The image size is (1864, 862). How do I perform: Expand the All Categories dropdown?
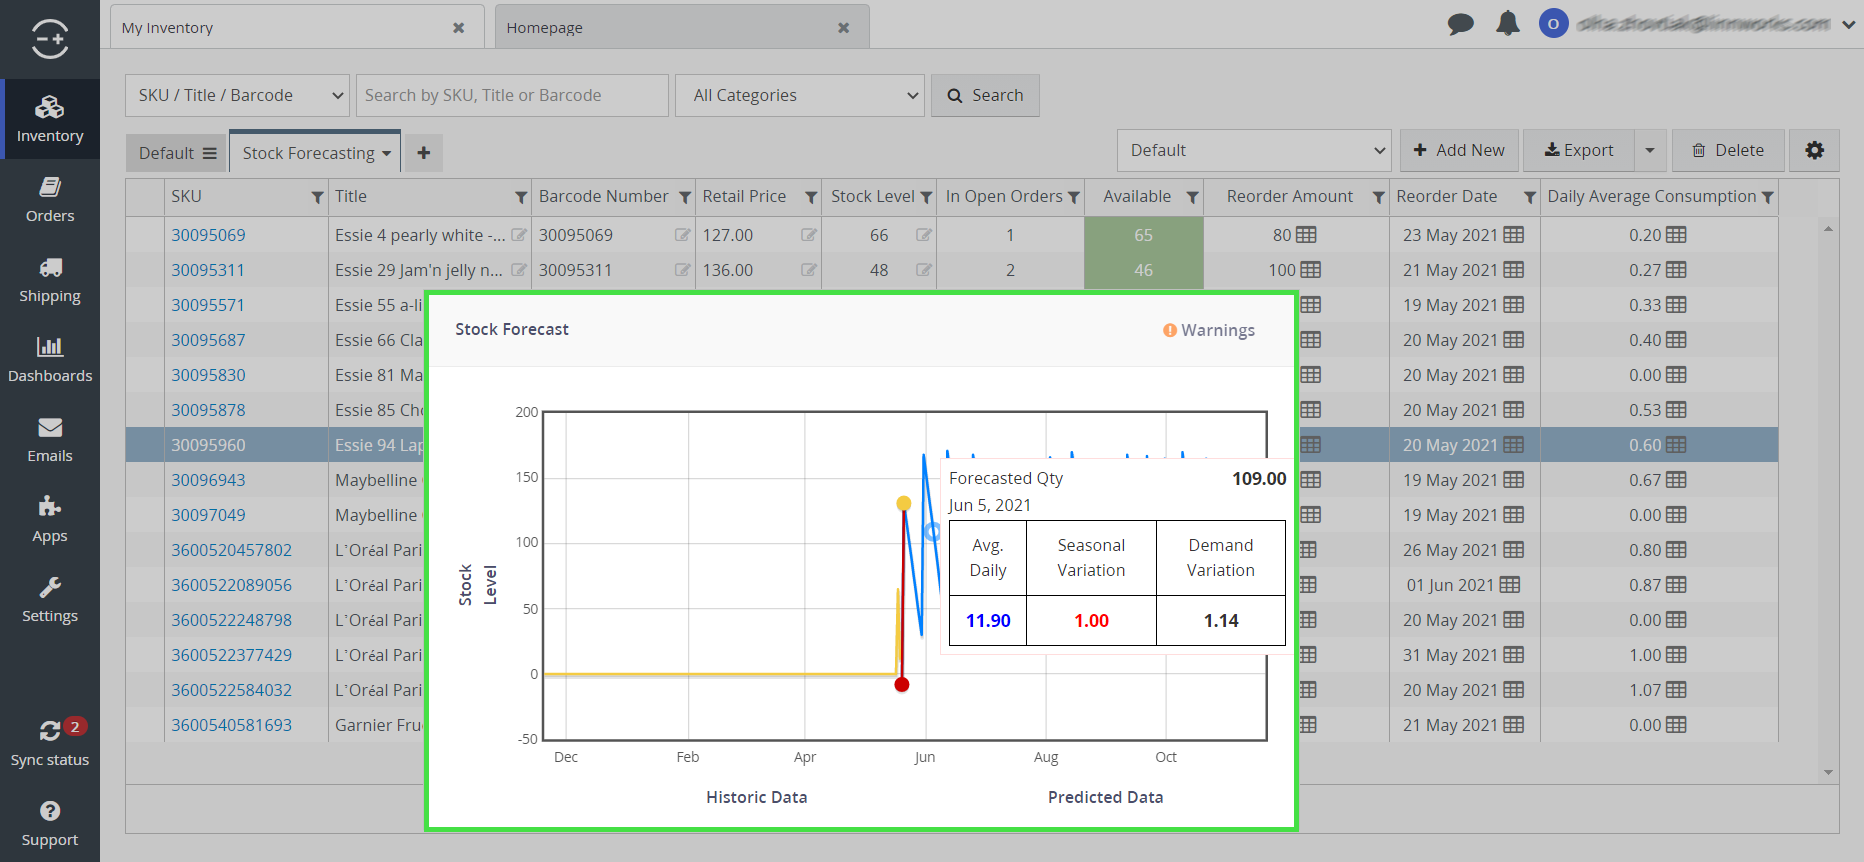(x=799, y=95)
